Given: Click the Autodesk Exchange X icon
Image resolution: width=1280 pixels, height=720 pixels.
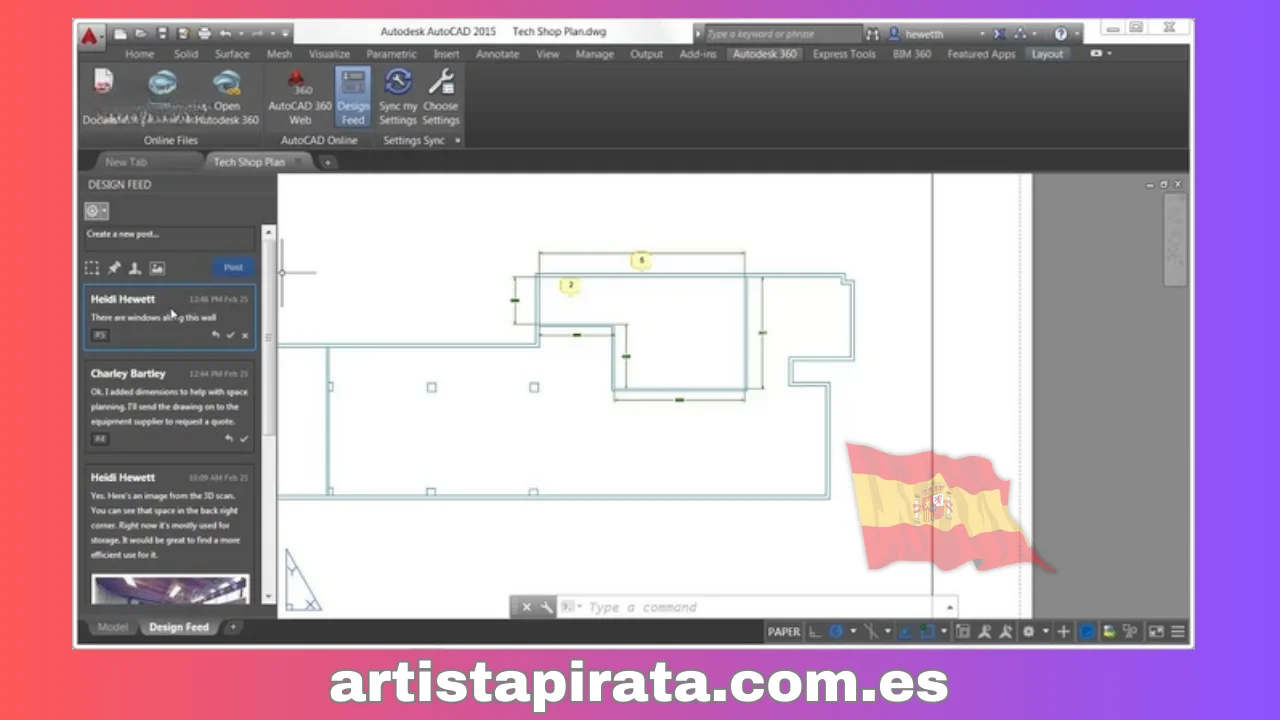Looking at the screenshot, I should point(999,33).
